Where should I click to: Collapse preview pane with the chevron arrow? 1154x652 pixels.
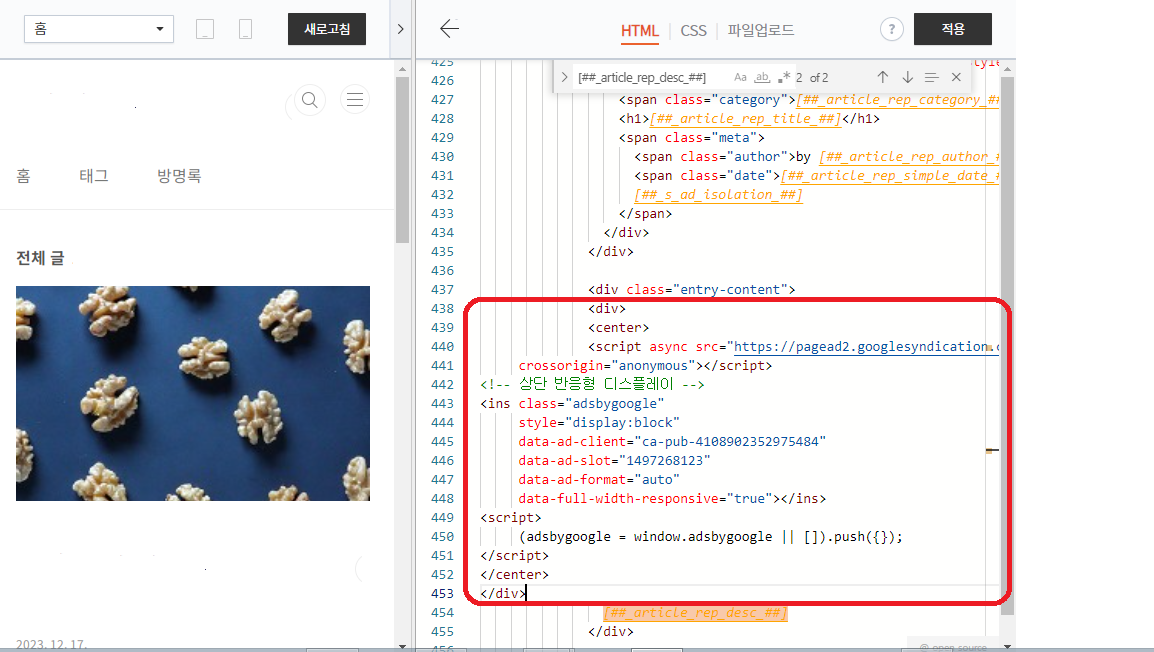pos(400,29)
